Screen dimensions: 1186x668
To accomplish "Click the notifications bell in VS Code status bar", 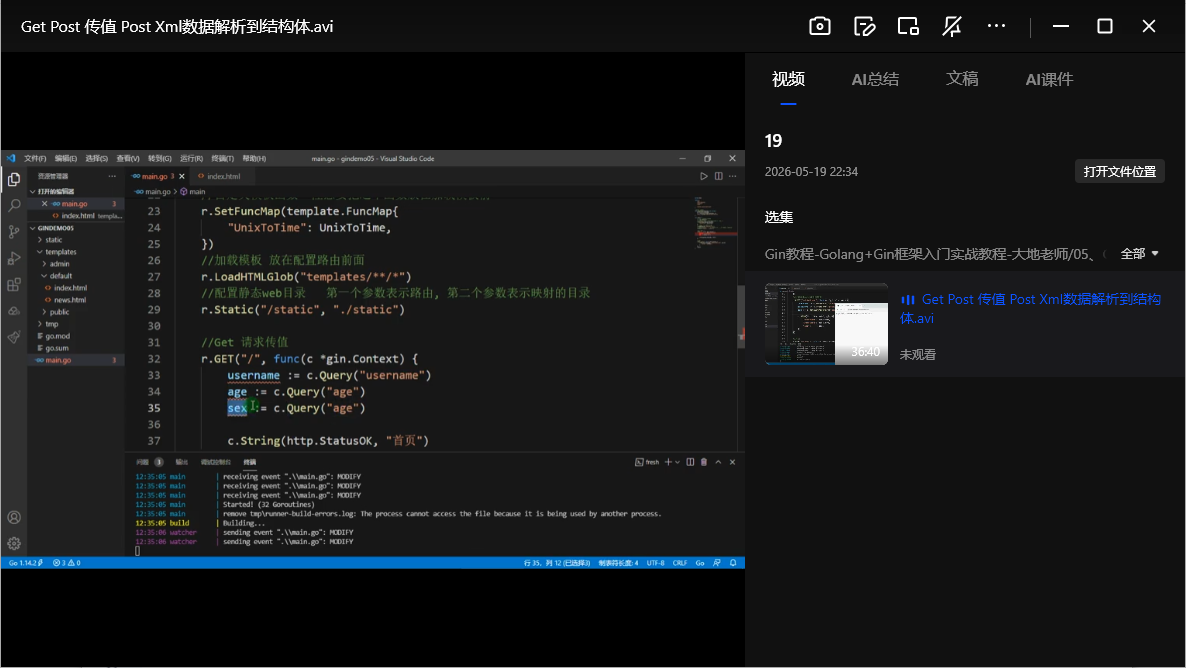I will 733,563.
